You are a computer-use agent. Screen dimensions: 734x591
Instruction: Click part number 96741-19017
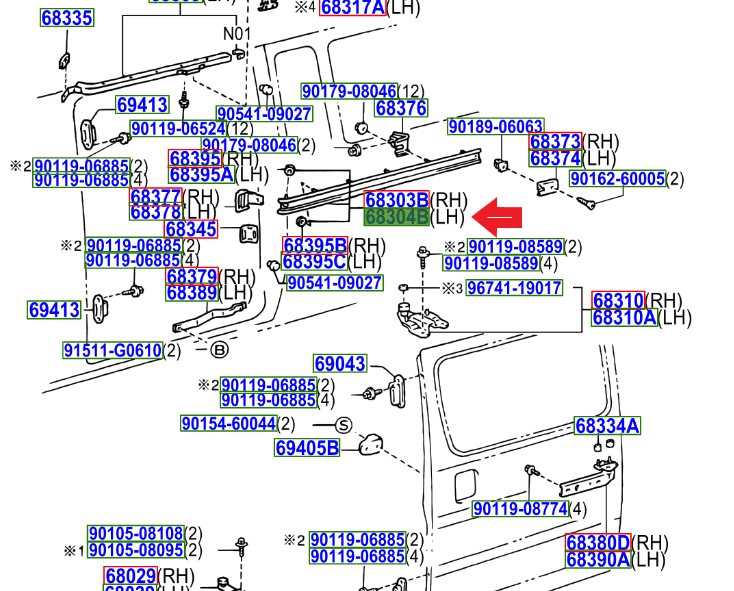[514, 288]
